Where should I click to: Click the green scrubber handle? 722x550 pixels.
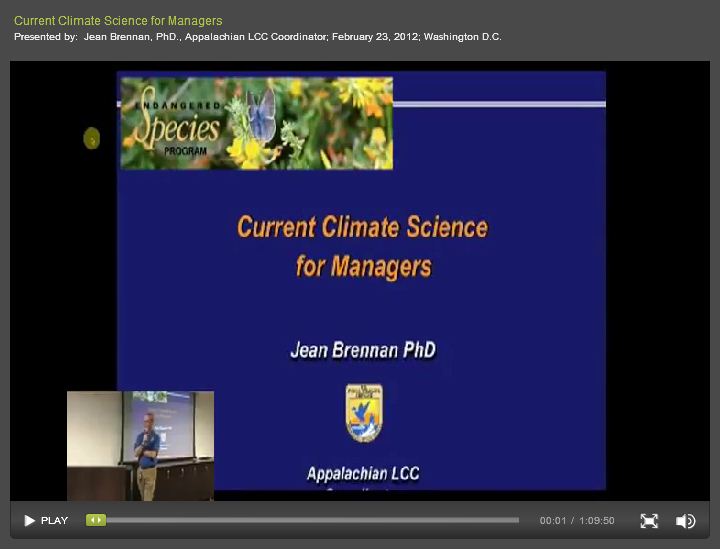coord(96,520)
